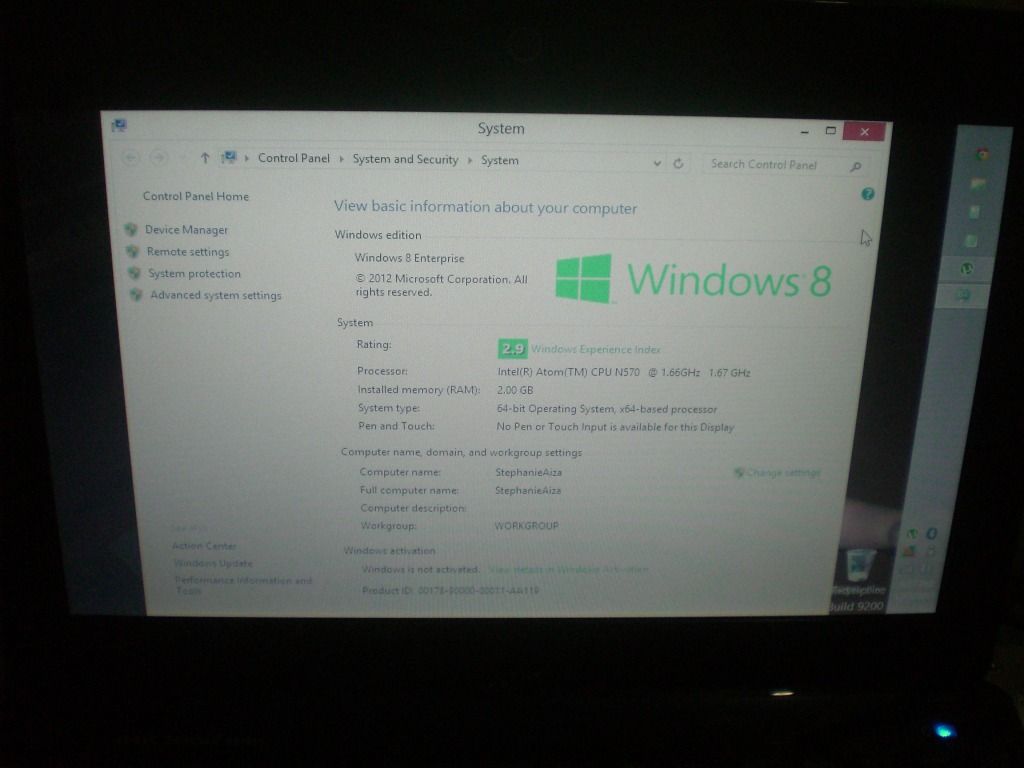Open Performance Information and Tools

243,585
